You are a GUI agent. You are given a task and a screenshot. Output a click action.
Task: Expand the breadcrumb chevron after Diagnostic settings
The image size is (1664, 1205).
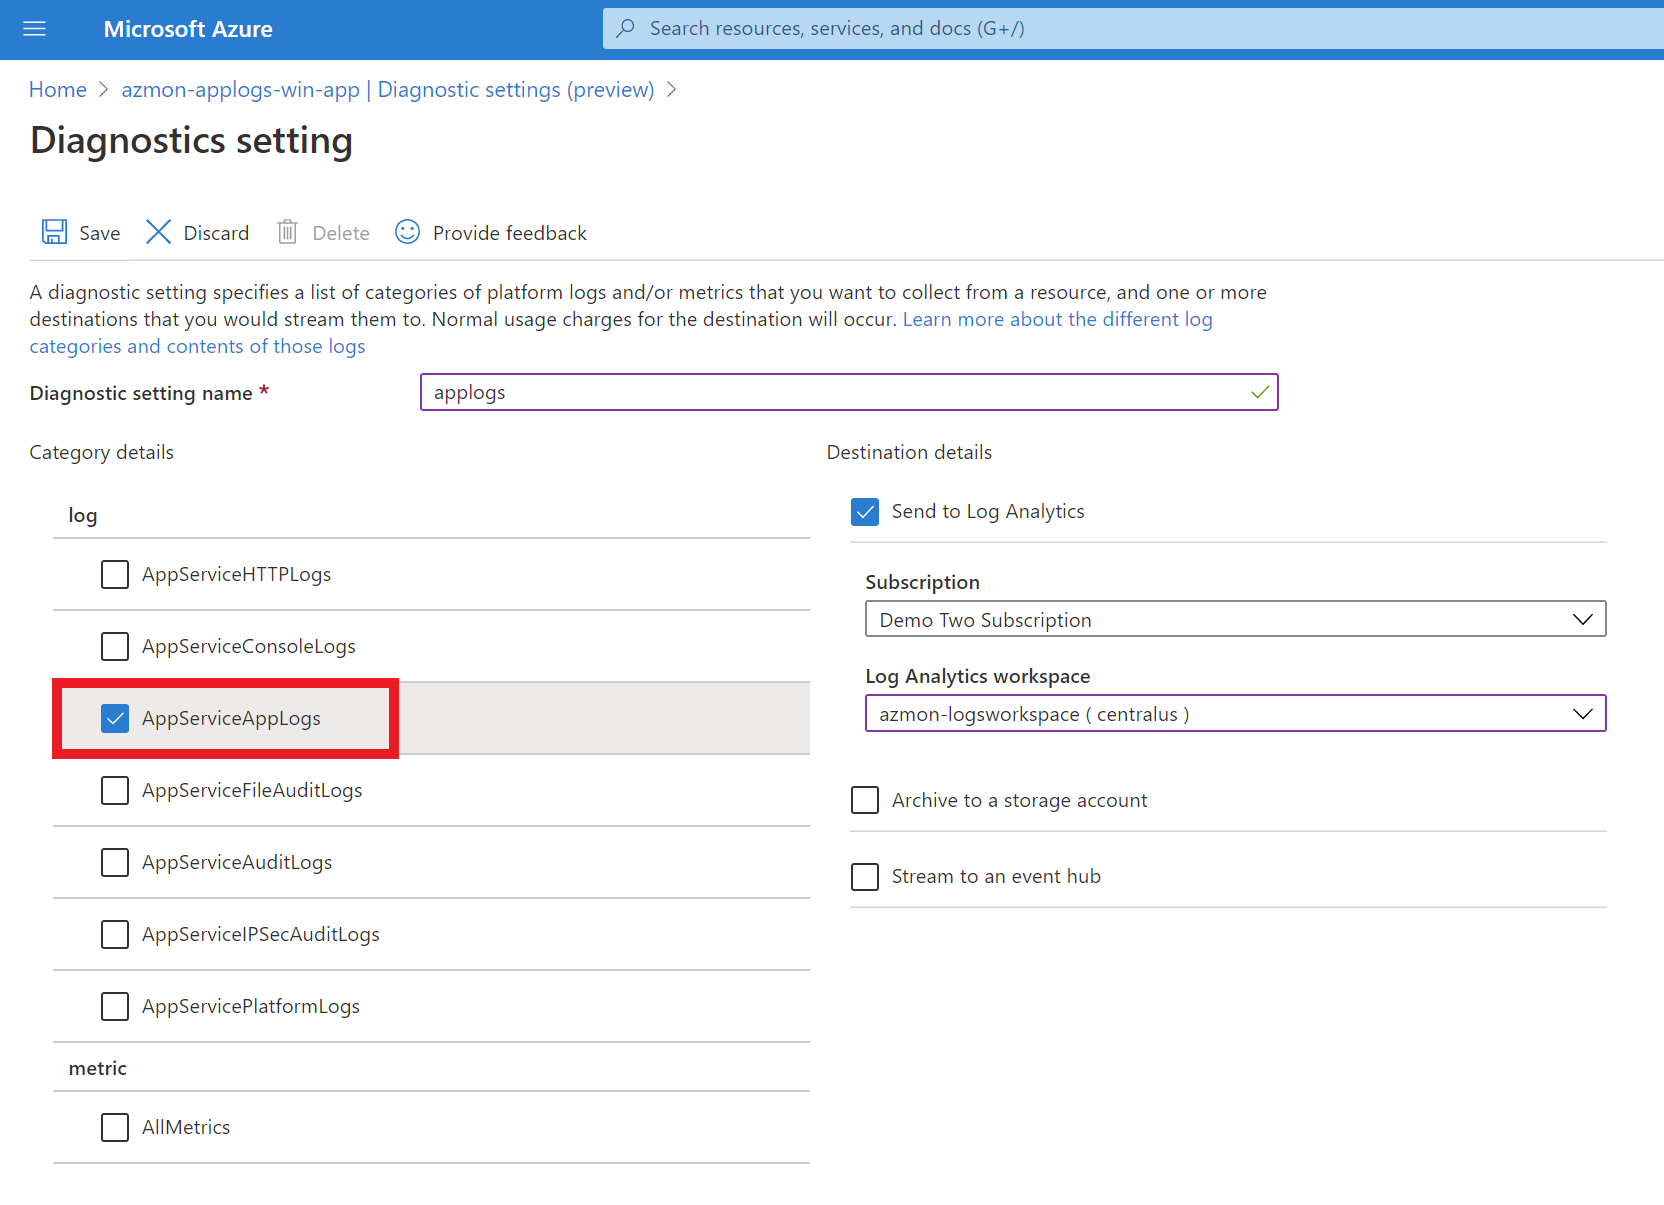671,89
